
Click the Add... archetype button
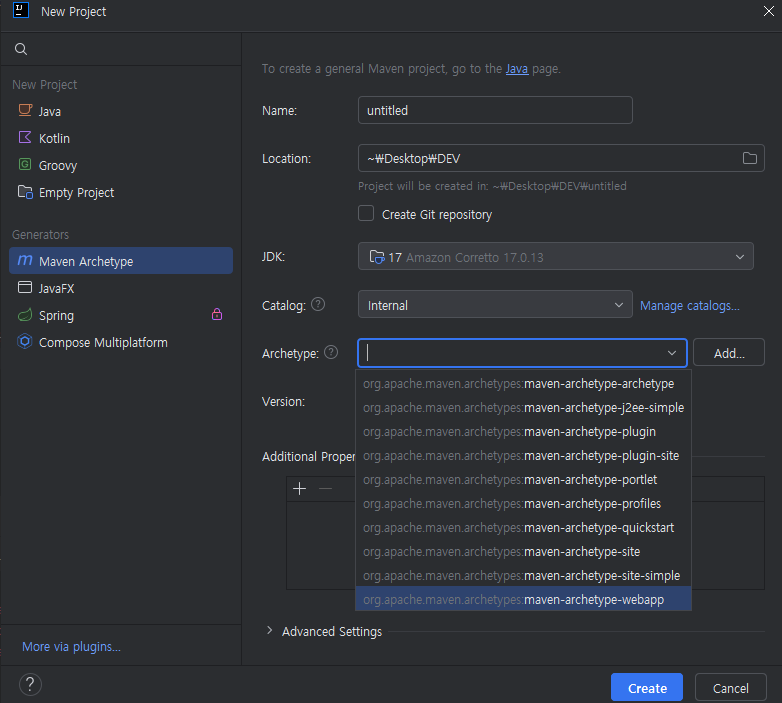pyautogui.click(x=729, y=352)
